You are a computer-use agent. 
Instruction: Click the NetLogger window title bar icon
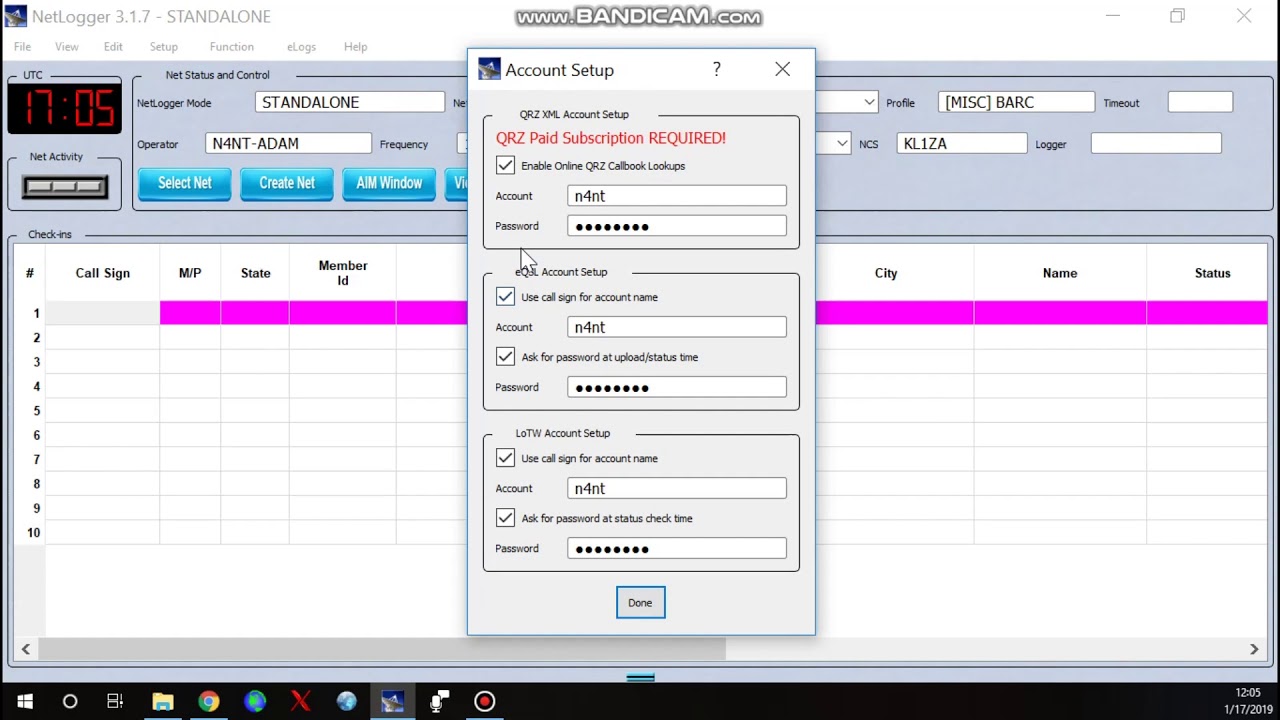16,16
